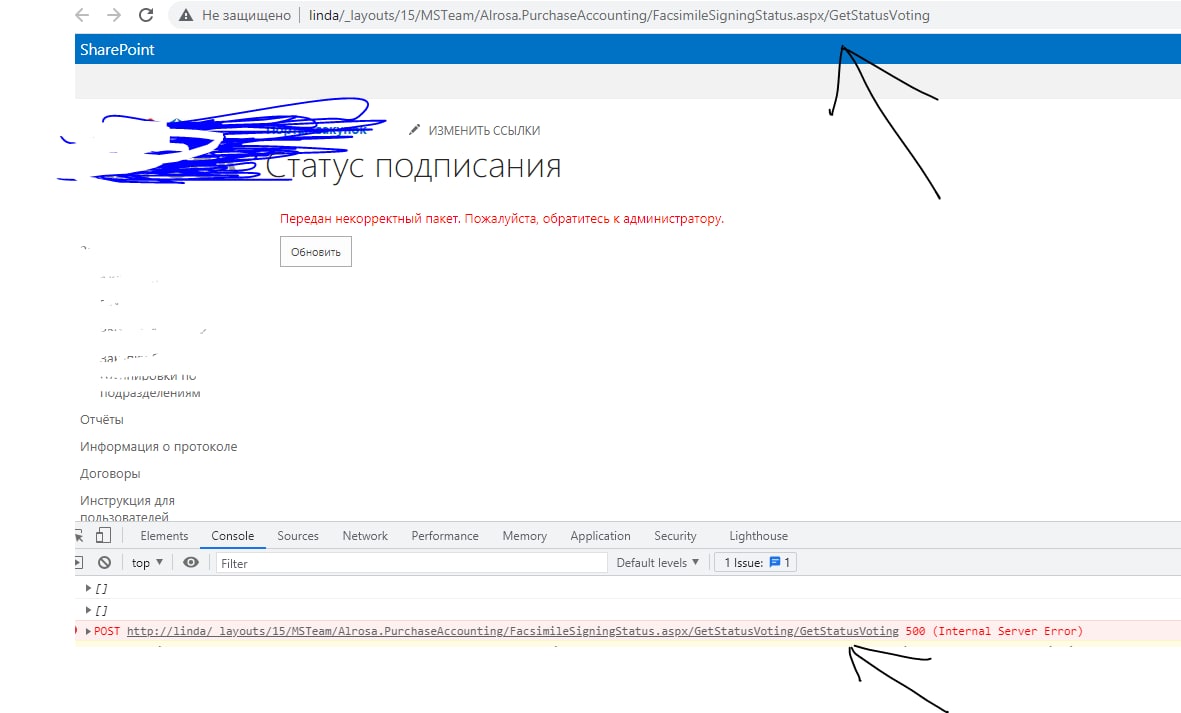Viewport: 1181px width, 713px height.
Task: Click the red error message about некорректный пакет
Action: 502,218
